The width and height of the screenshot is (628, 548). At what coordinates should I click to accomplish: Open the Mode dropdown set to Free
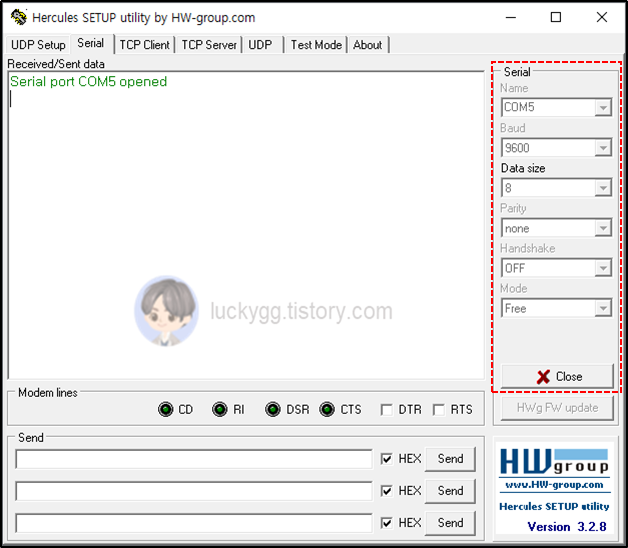[602, 308]
